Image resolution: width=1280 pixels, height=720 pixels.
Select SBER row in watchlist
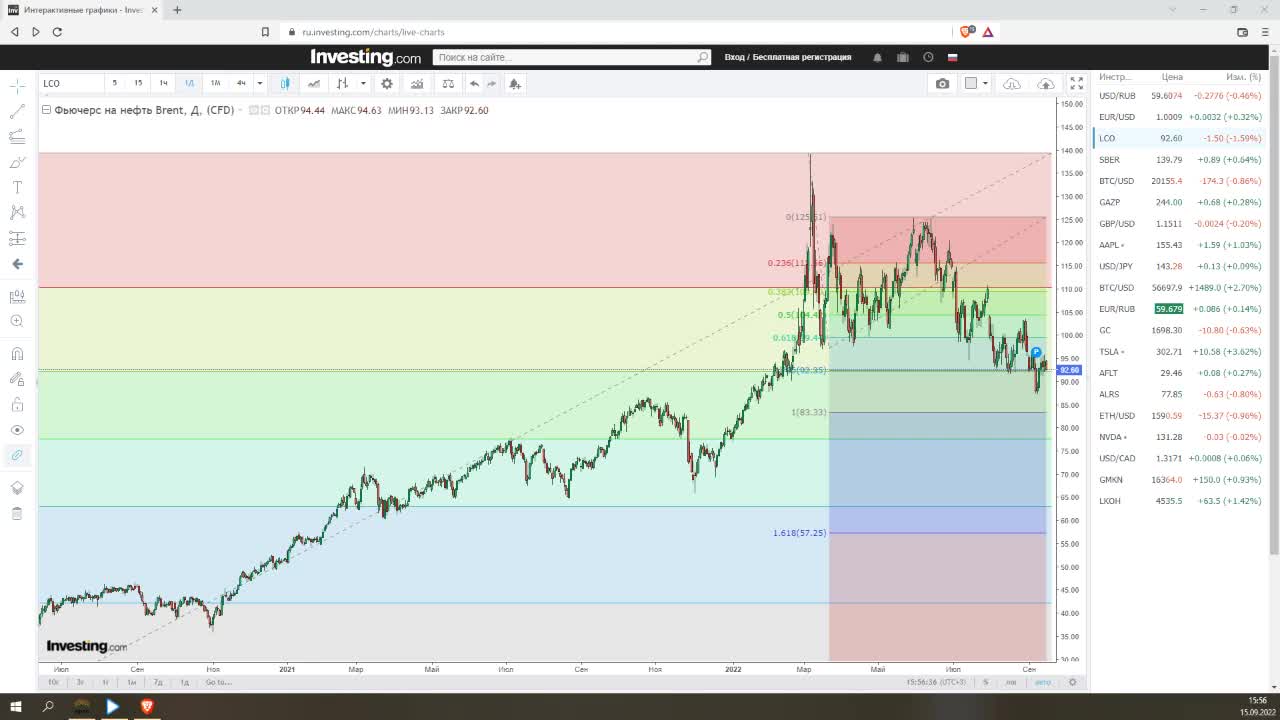click(x=1181, y=159)
